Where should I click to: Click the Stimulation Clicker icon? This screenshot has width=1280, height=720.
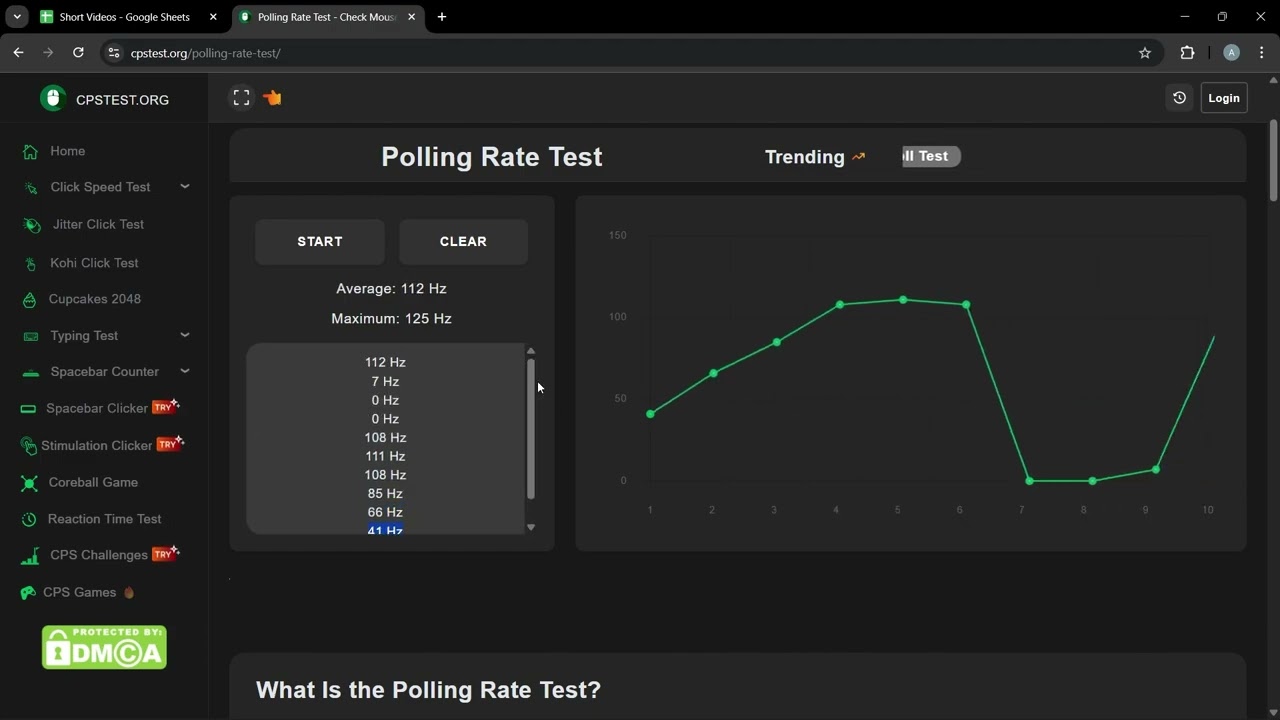click(x=28, y=446)
